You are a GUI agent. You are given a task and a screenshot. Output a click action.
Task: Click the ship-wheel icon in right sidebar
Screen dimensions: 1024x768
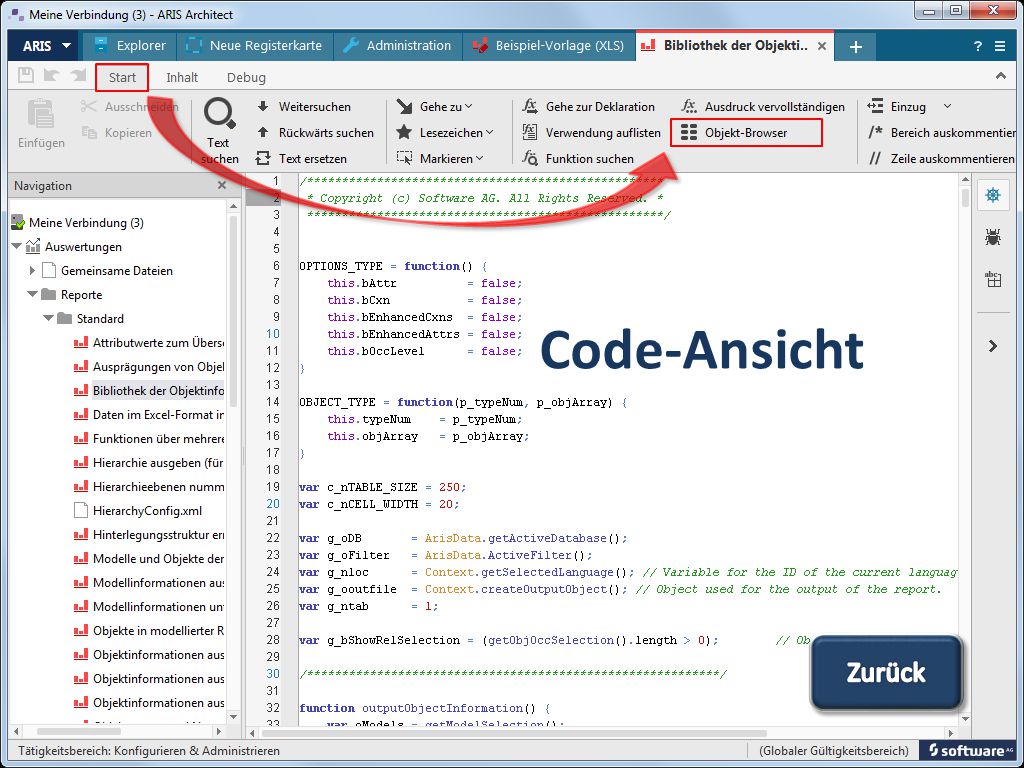pyautogui.click(x=993, y=195)
